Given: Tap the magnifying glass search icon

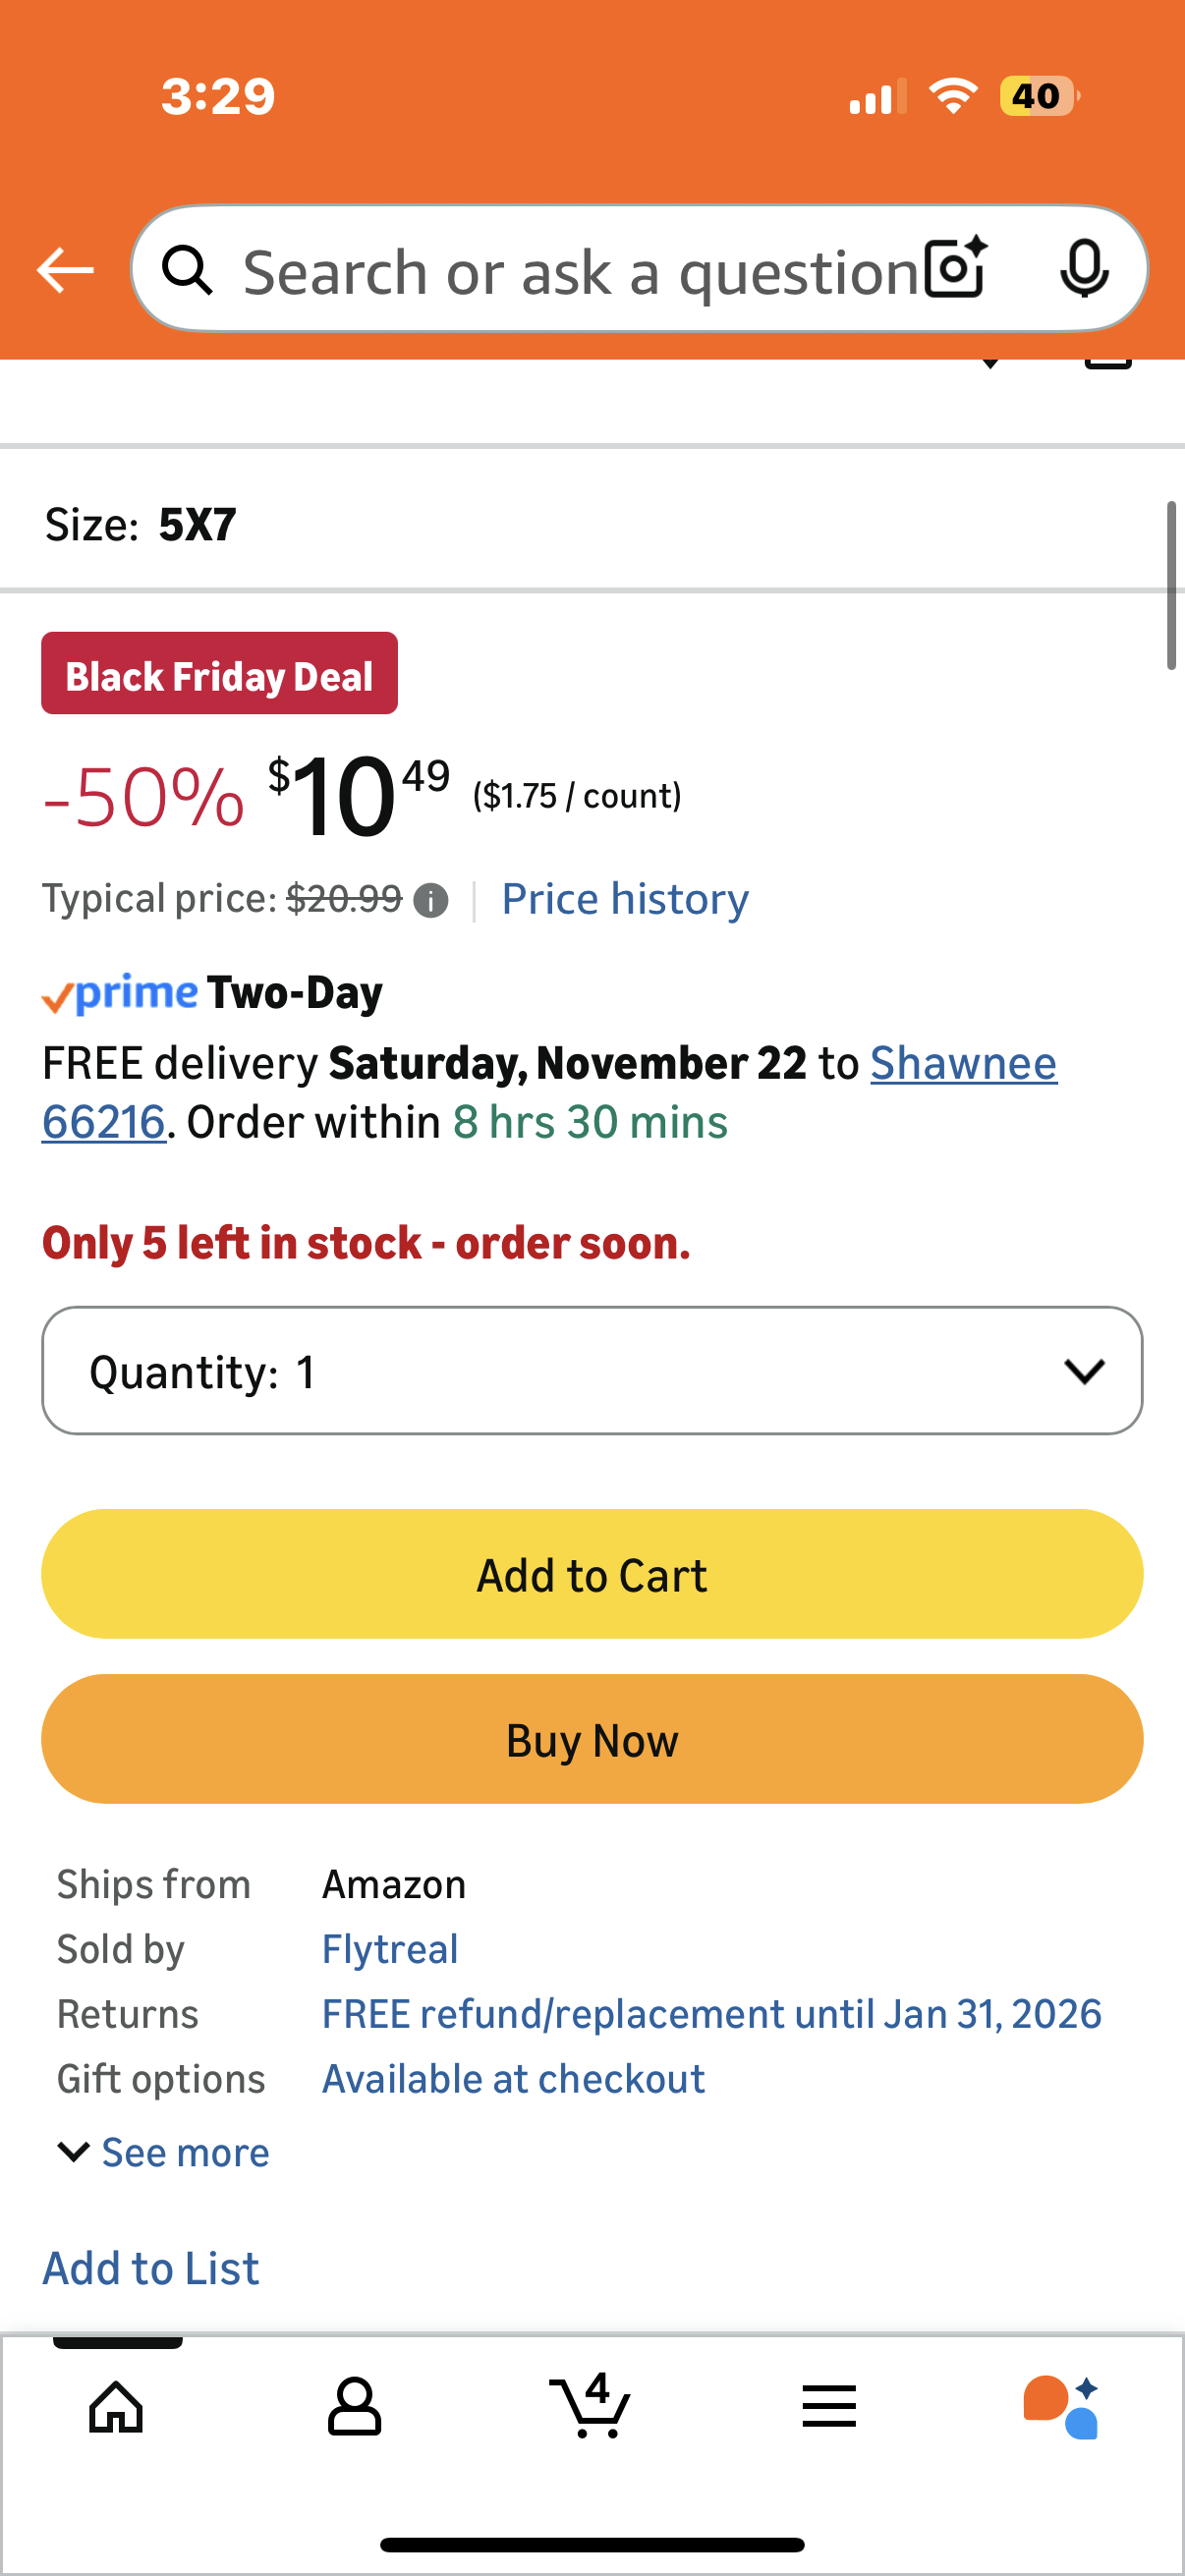Looking at the screenshot, I should 188,271.
